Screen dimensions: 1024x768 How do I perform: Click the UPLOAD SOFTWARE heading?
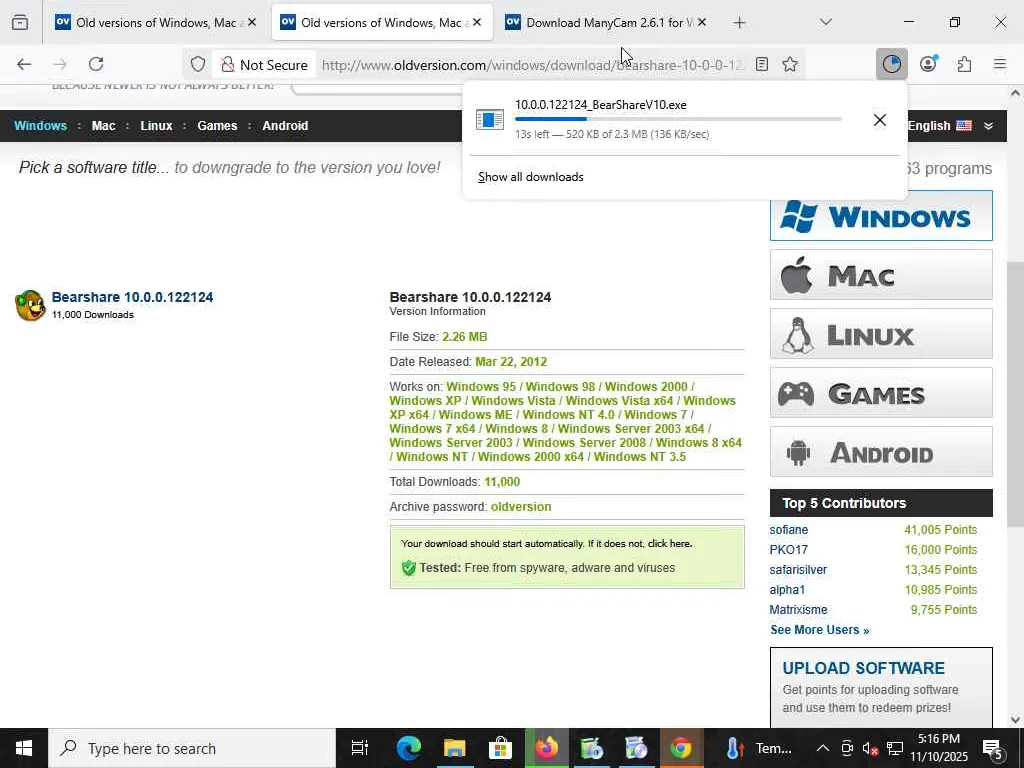click(863, 668)
